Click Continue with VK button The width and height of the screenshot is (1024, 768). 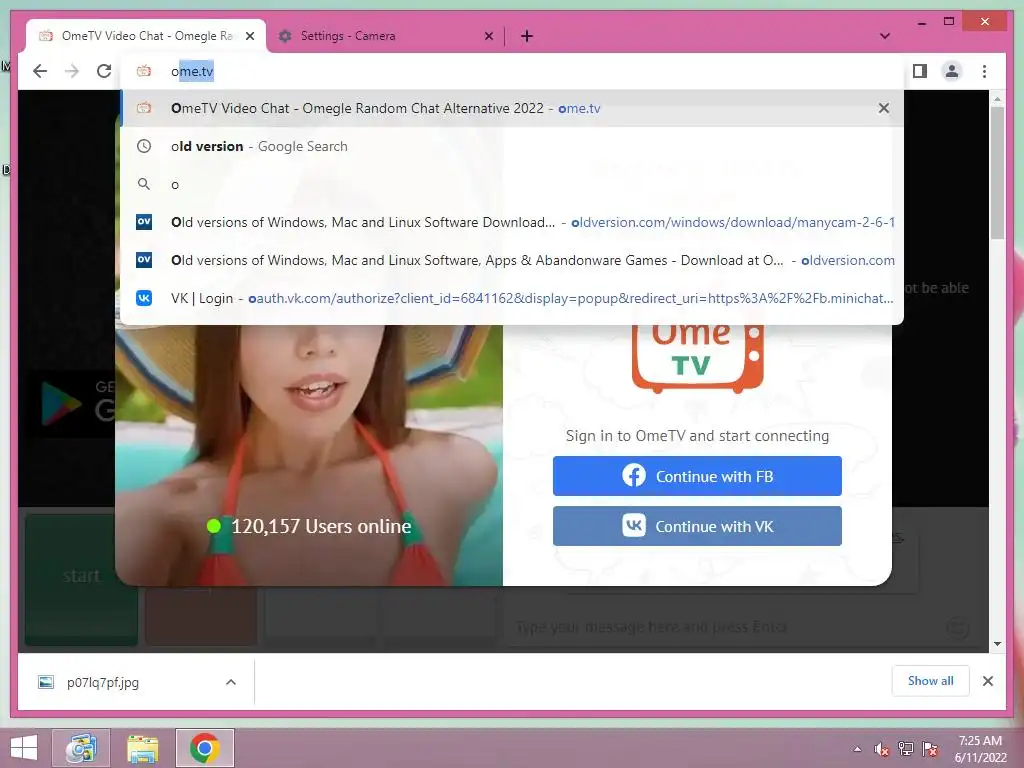click(697, 526)
